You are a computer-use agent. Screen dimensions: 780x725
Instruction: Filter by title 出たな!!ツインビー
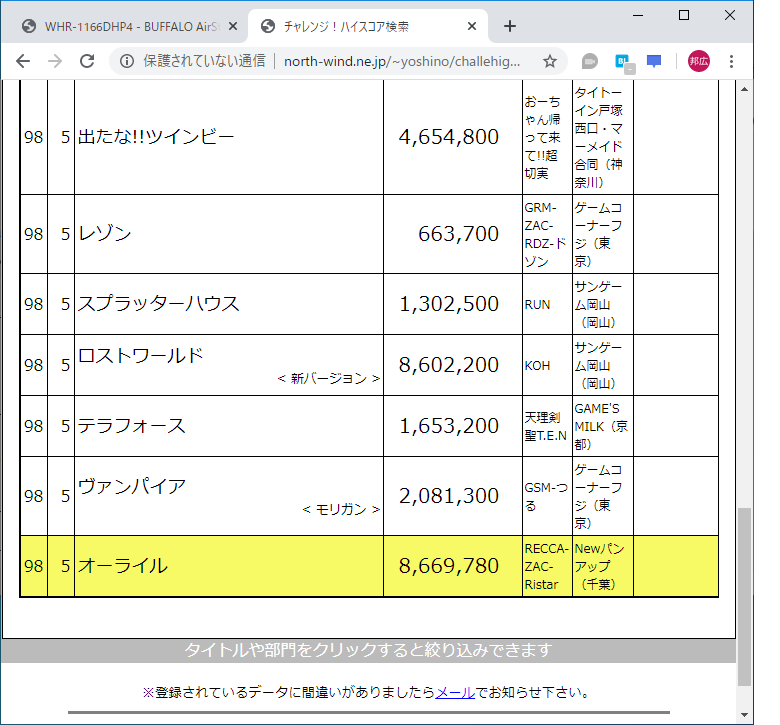coord(156,137)
